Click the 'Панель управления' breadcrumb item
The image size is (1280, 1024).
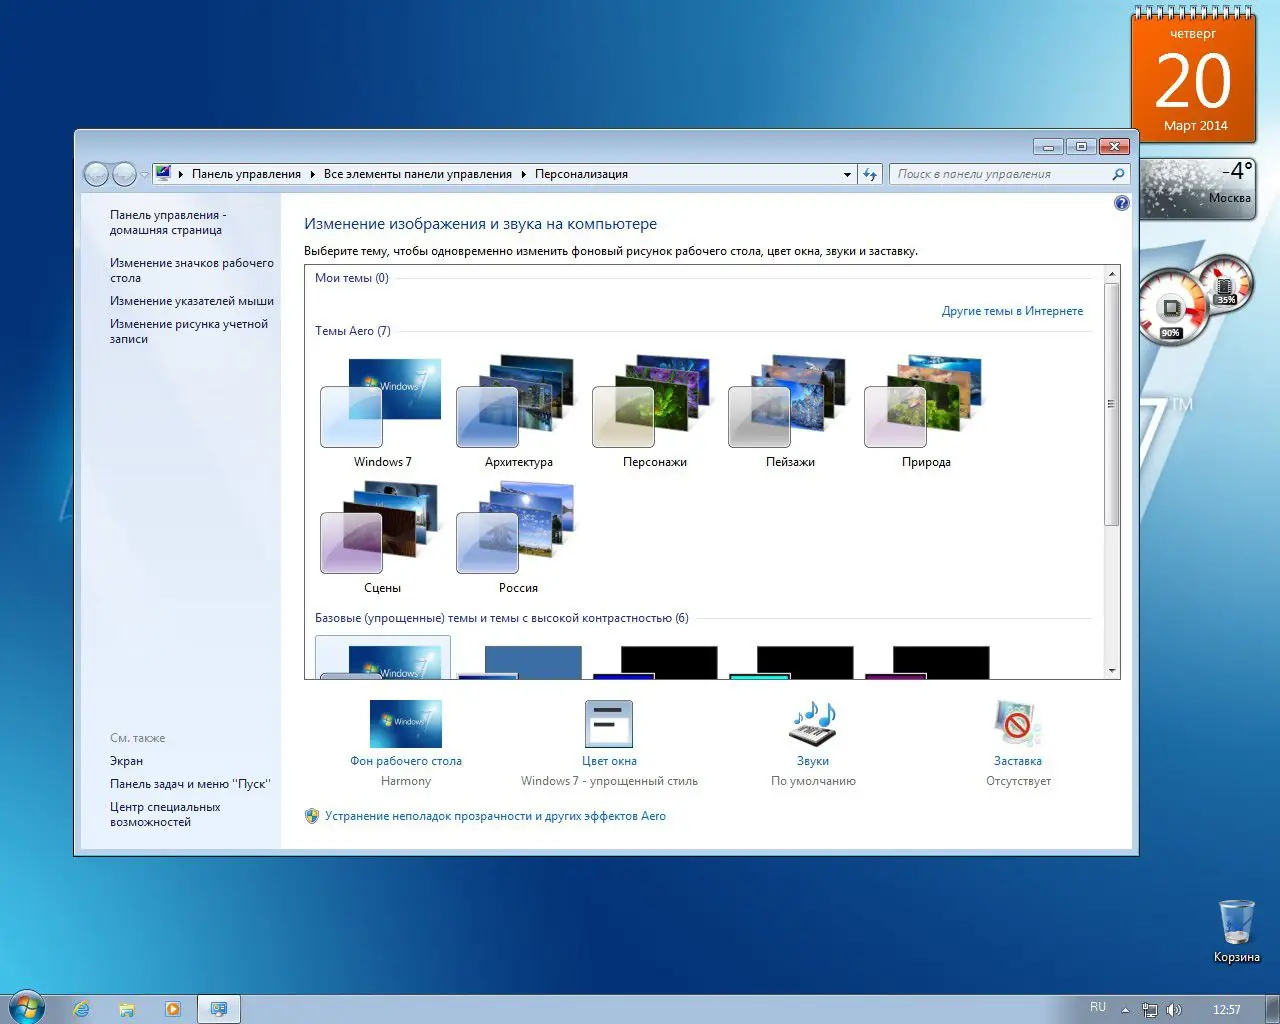246,174
